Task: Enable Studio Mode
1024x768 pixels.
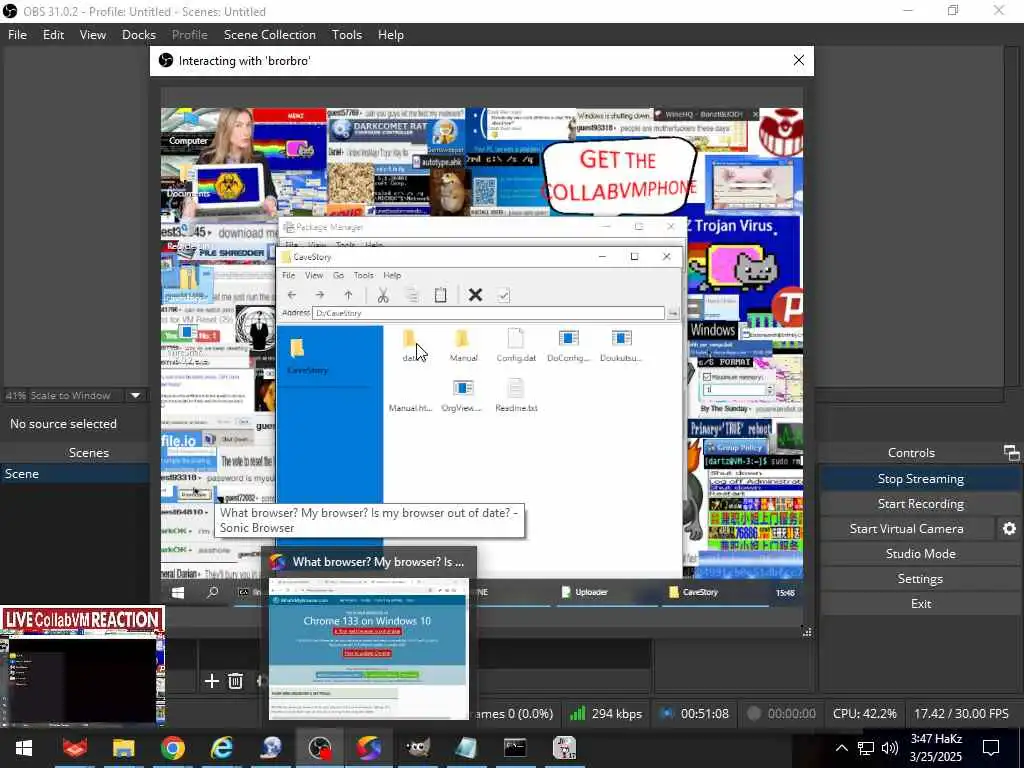Action: [920, 553]
